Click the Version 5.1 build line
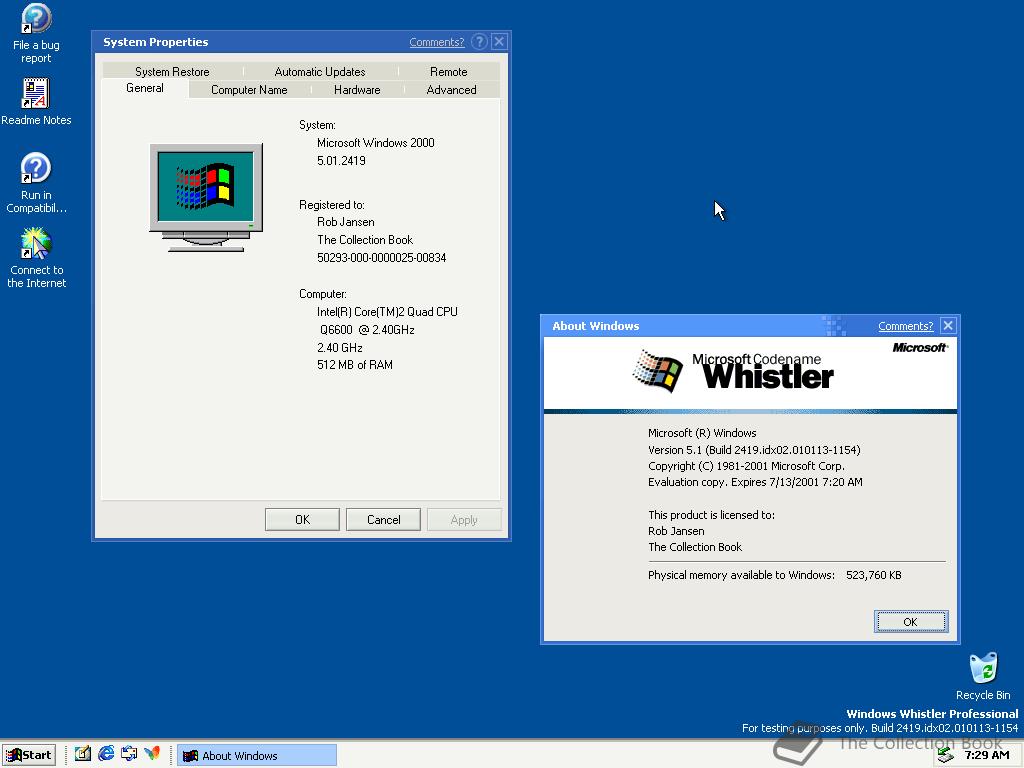 pyautogui.click(x=754, y=450)
